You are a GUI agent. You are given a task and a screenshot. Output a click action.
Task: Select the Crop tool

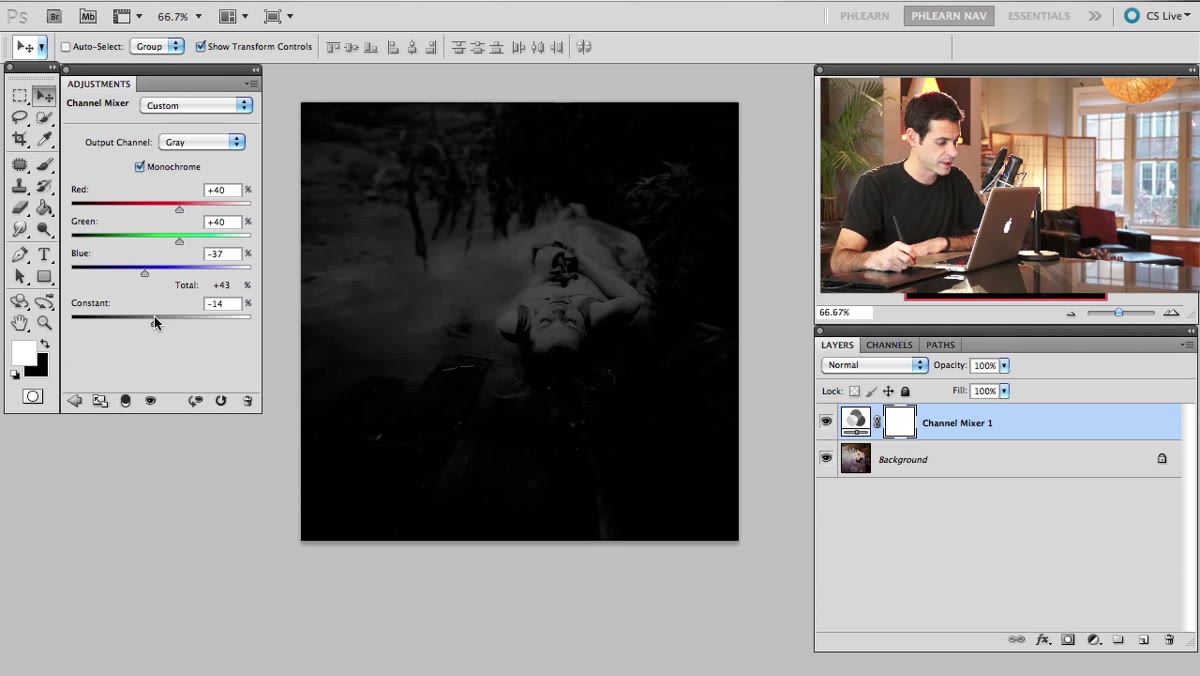19,140
